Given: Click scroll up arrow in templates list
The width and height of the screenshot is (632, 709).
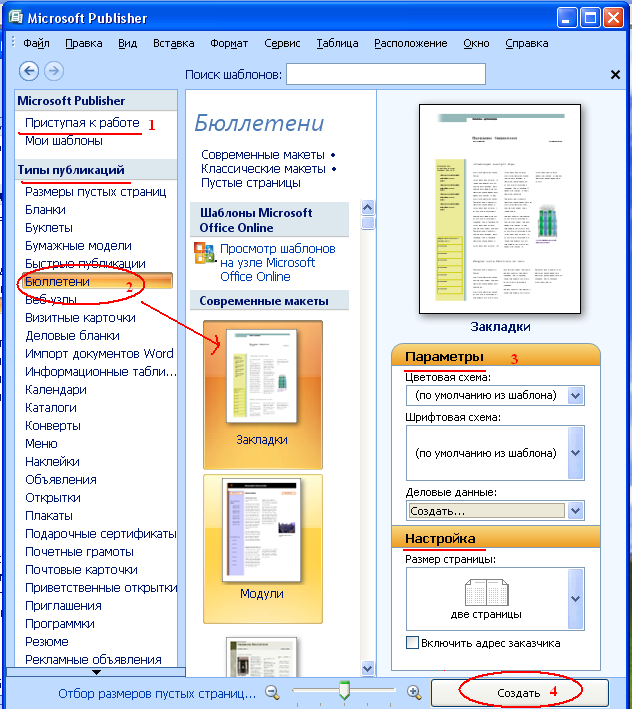Looking at the screenshot, I should coord(368,208).
